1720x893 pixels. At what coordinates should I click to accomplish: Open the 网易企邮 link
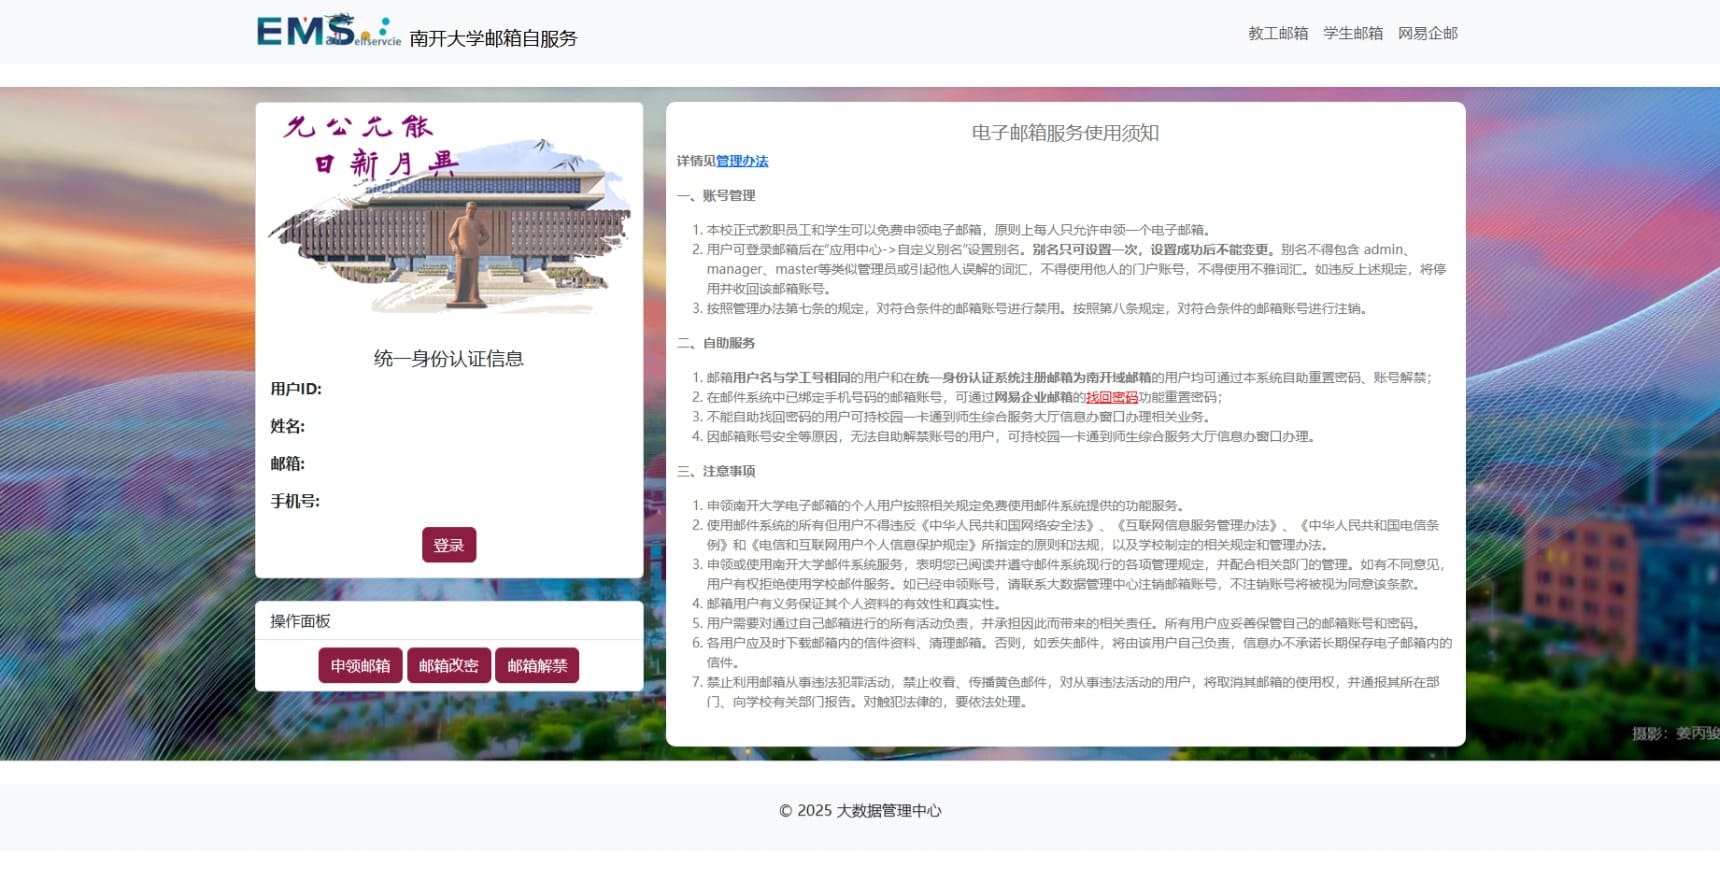1428,33
